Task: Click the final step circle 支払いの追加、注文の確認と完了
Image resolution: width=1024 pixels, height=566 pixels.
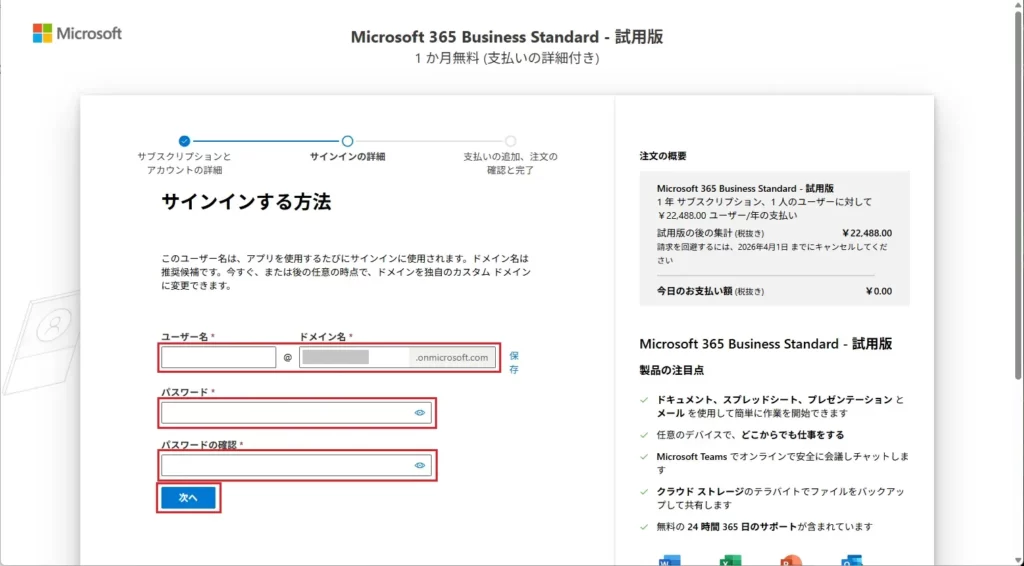Action: pos(511,141)
